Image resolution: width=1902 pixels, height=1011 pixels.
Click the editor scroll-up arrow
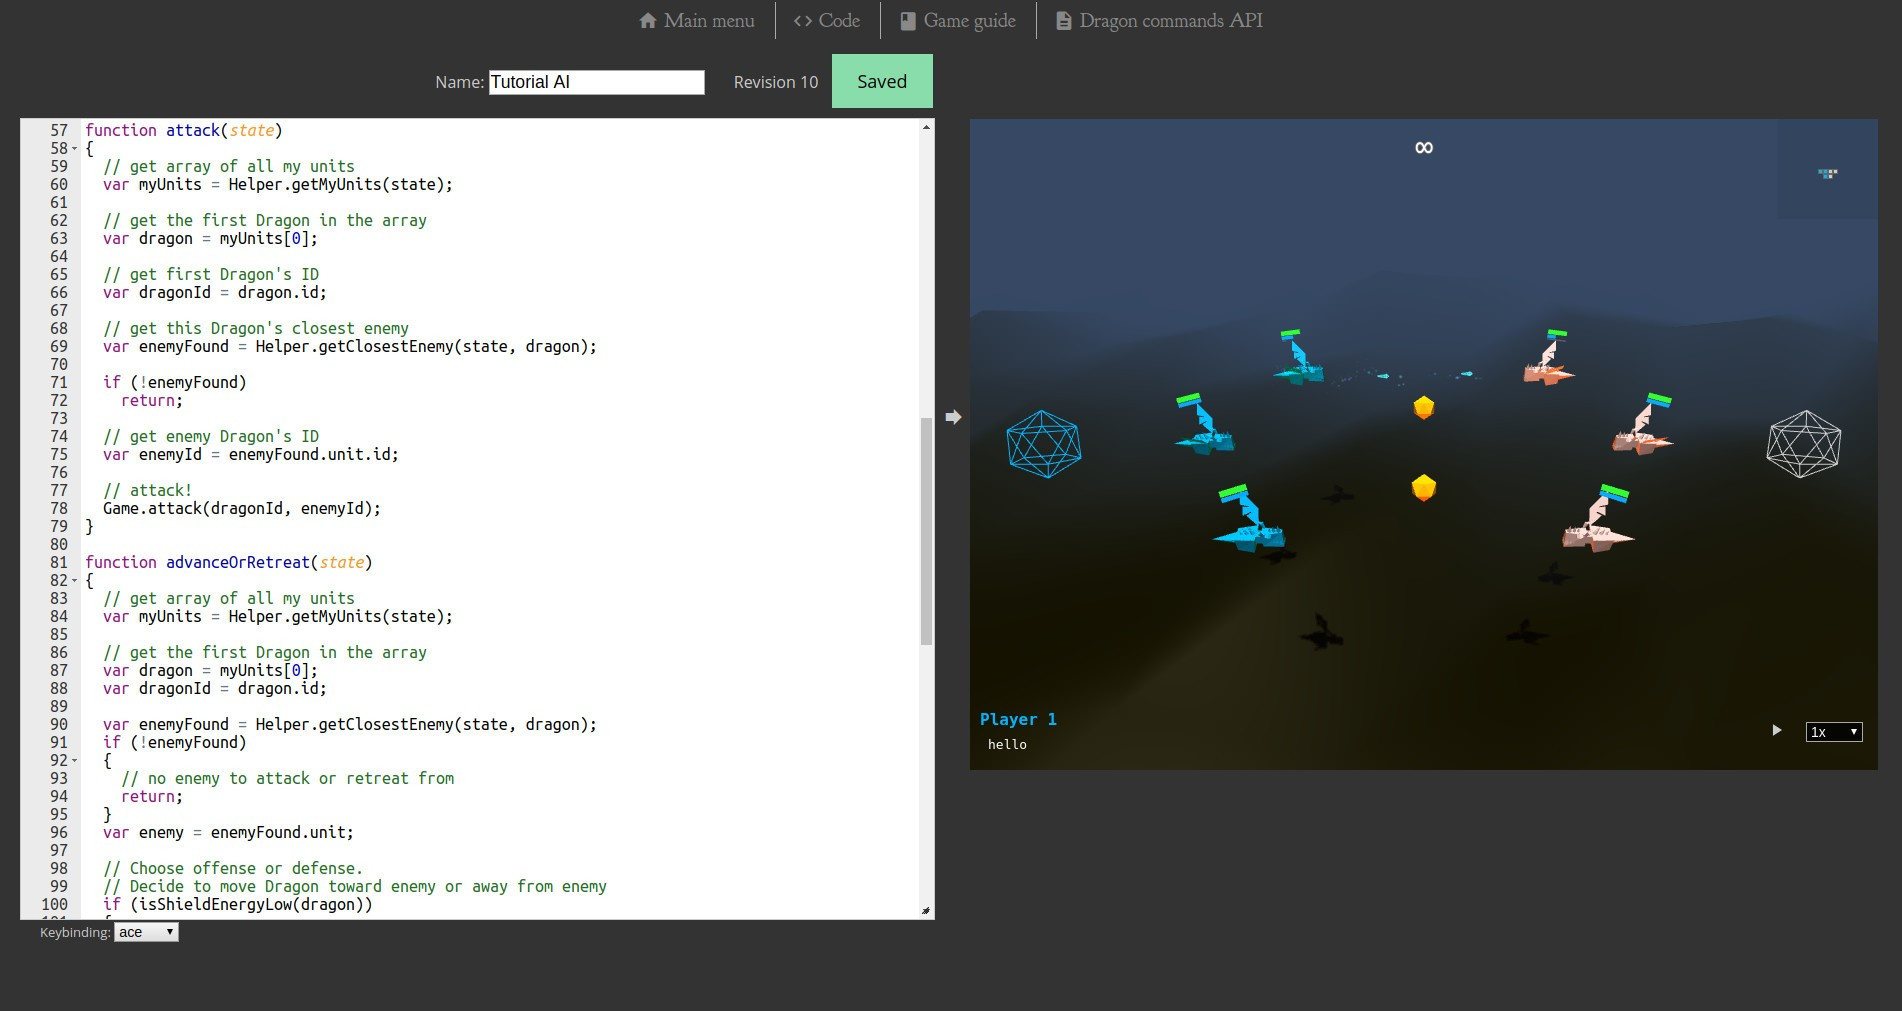[926, 127]
